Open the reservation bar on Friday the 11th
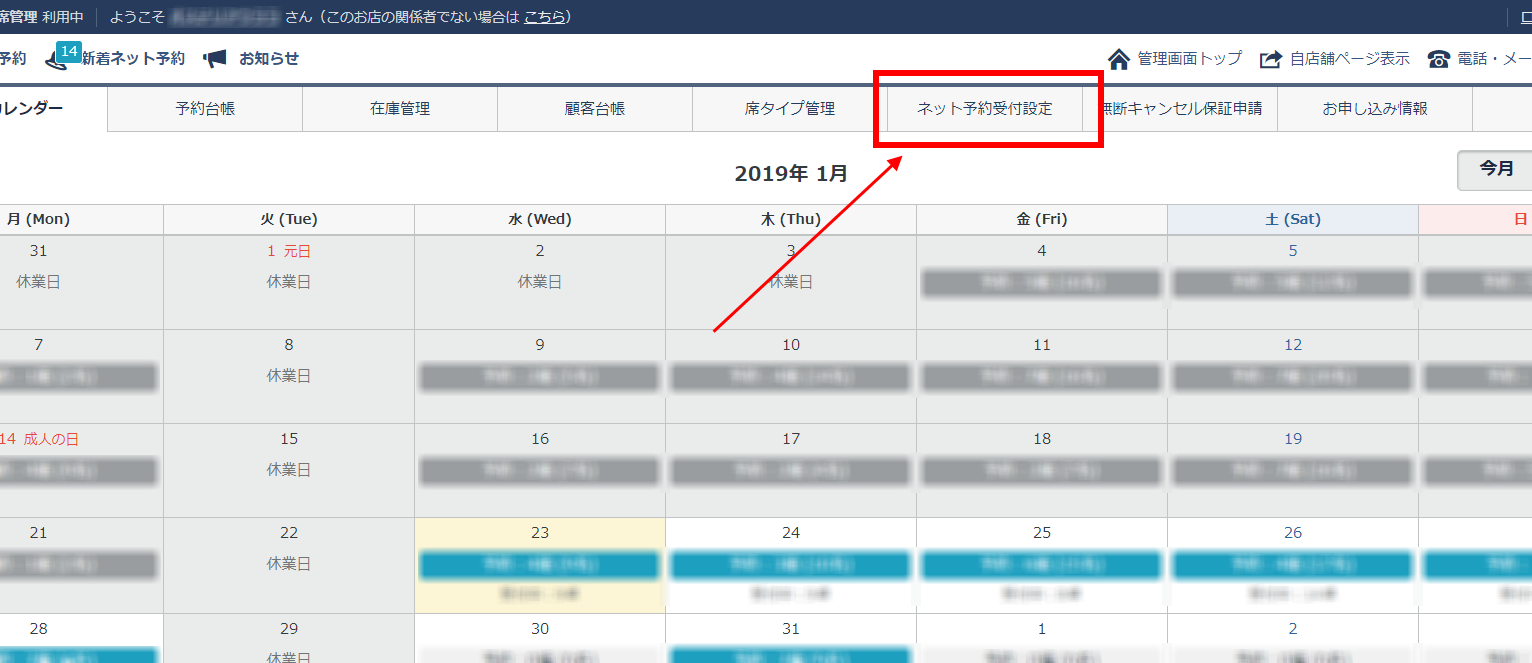 1042,377
